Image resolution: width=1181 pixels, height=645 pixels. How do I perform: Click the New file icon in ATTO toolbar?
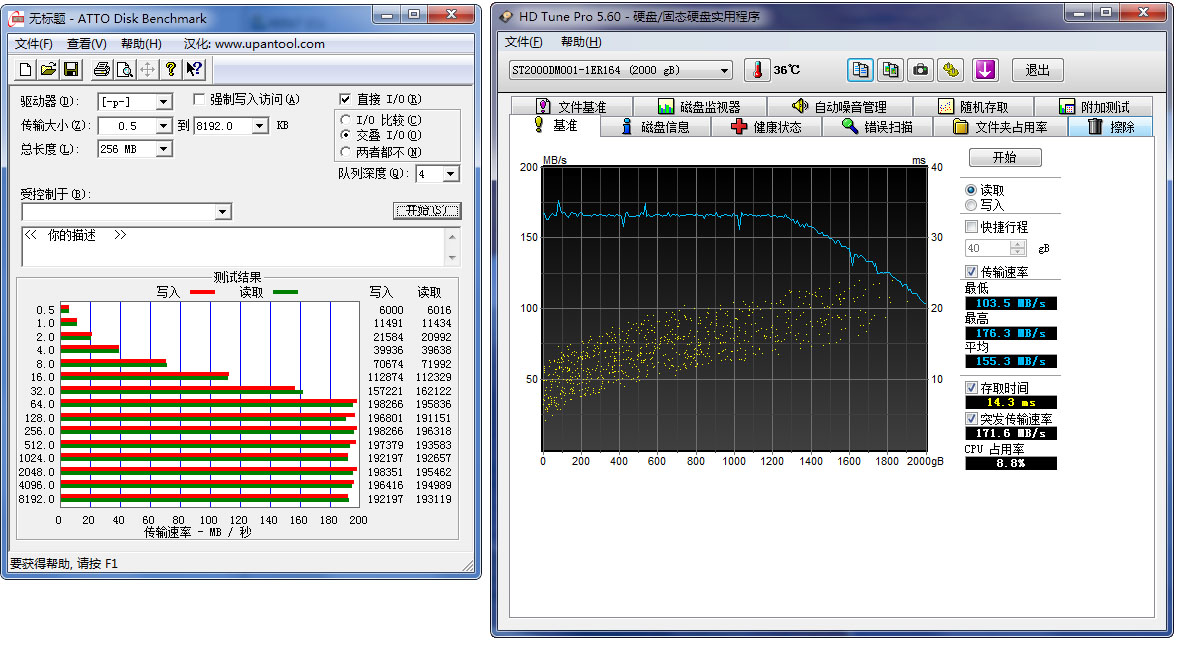tap(27, 69)
